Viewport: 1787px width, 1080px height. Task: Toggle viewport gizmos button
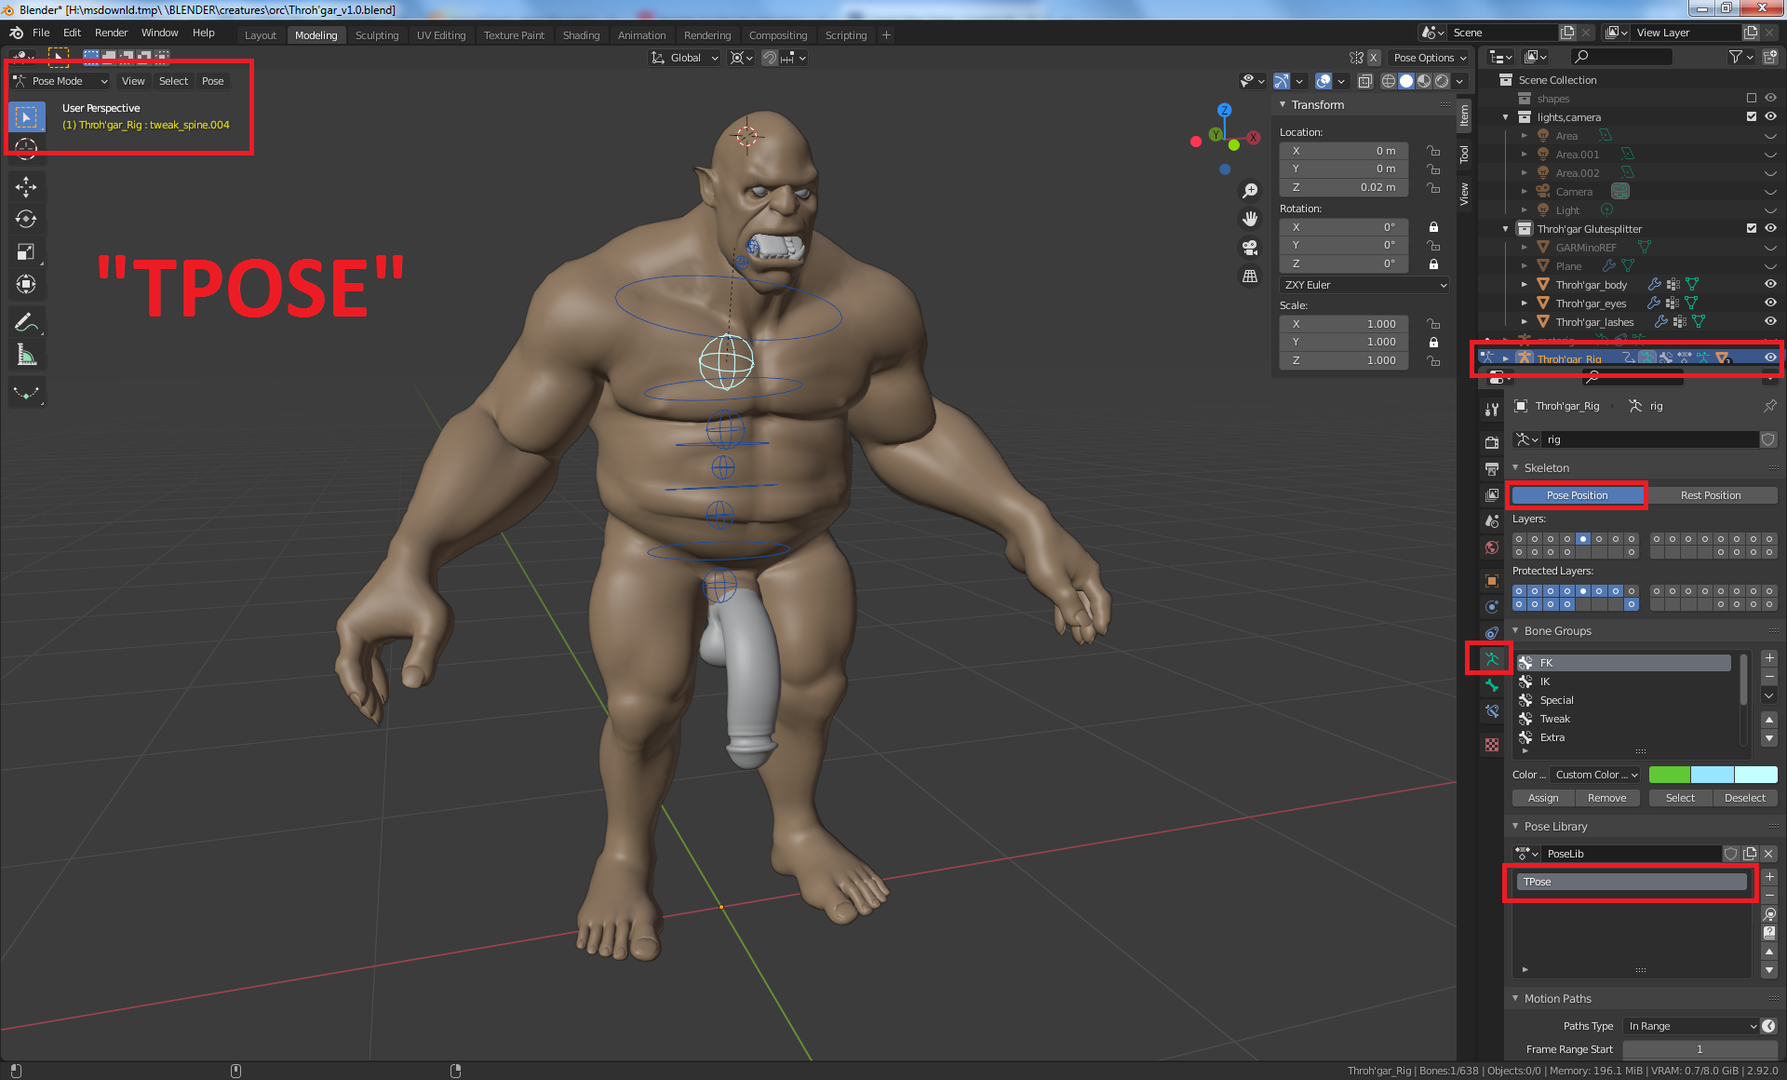(x=1281, y=81)
